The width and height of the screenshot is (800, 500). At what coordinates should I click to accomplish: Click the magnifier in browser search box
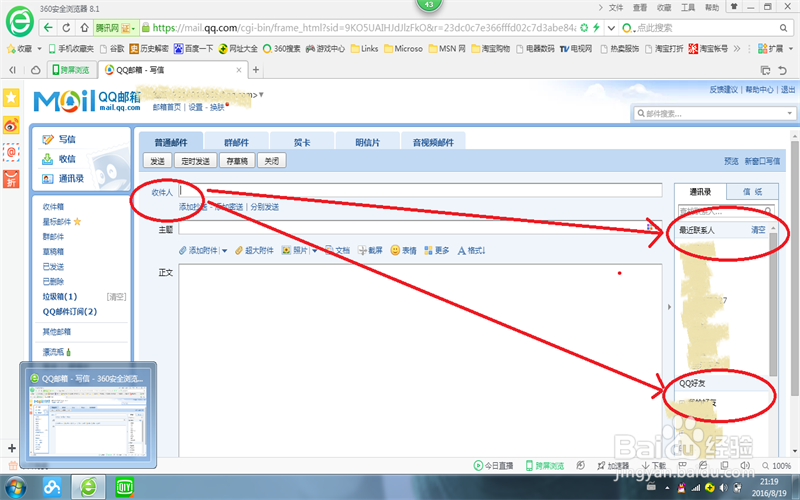coord(783,28)
